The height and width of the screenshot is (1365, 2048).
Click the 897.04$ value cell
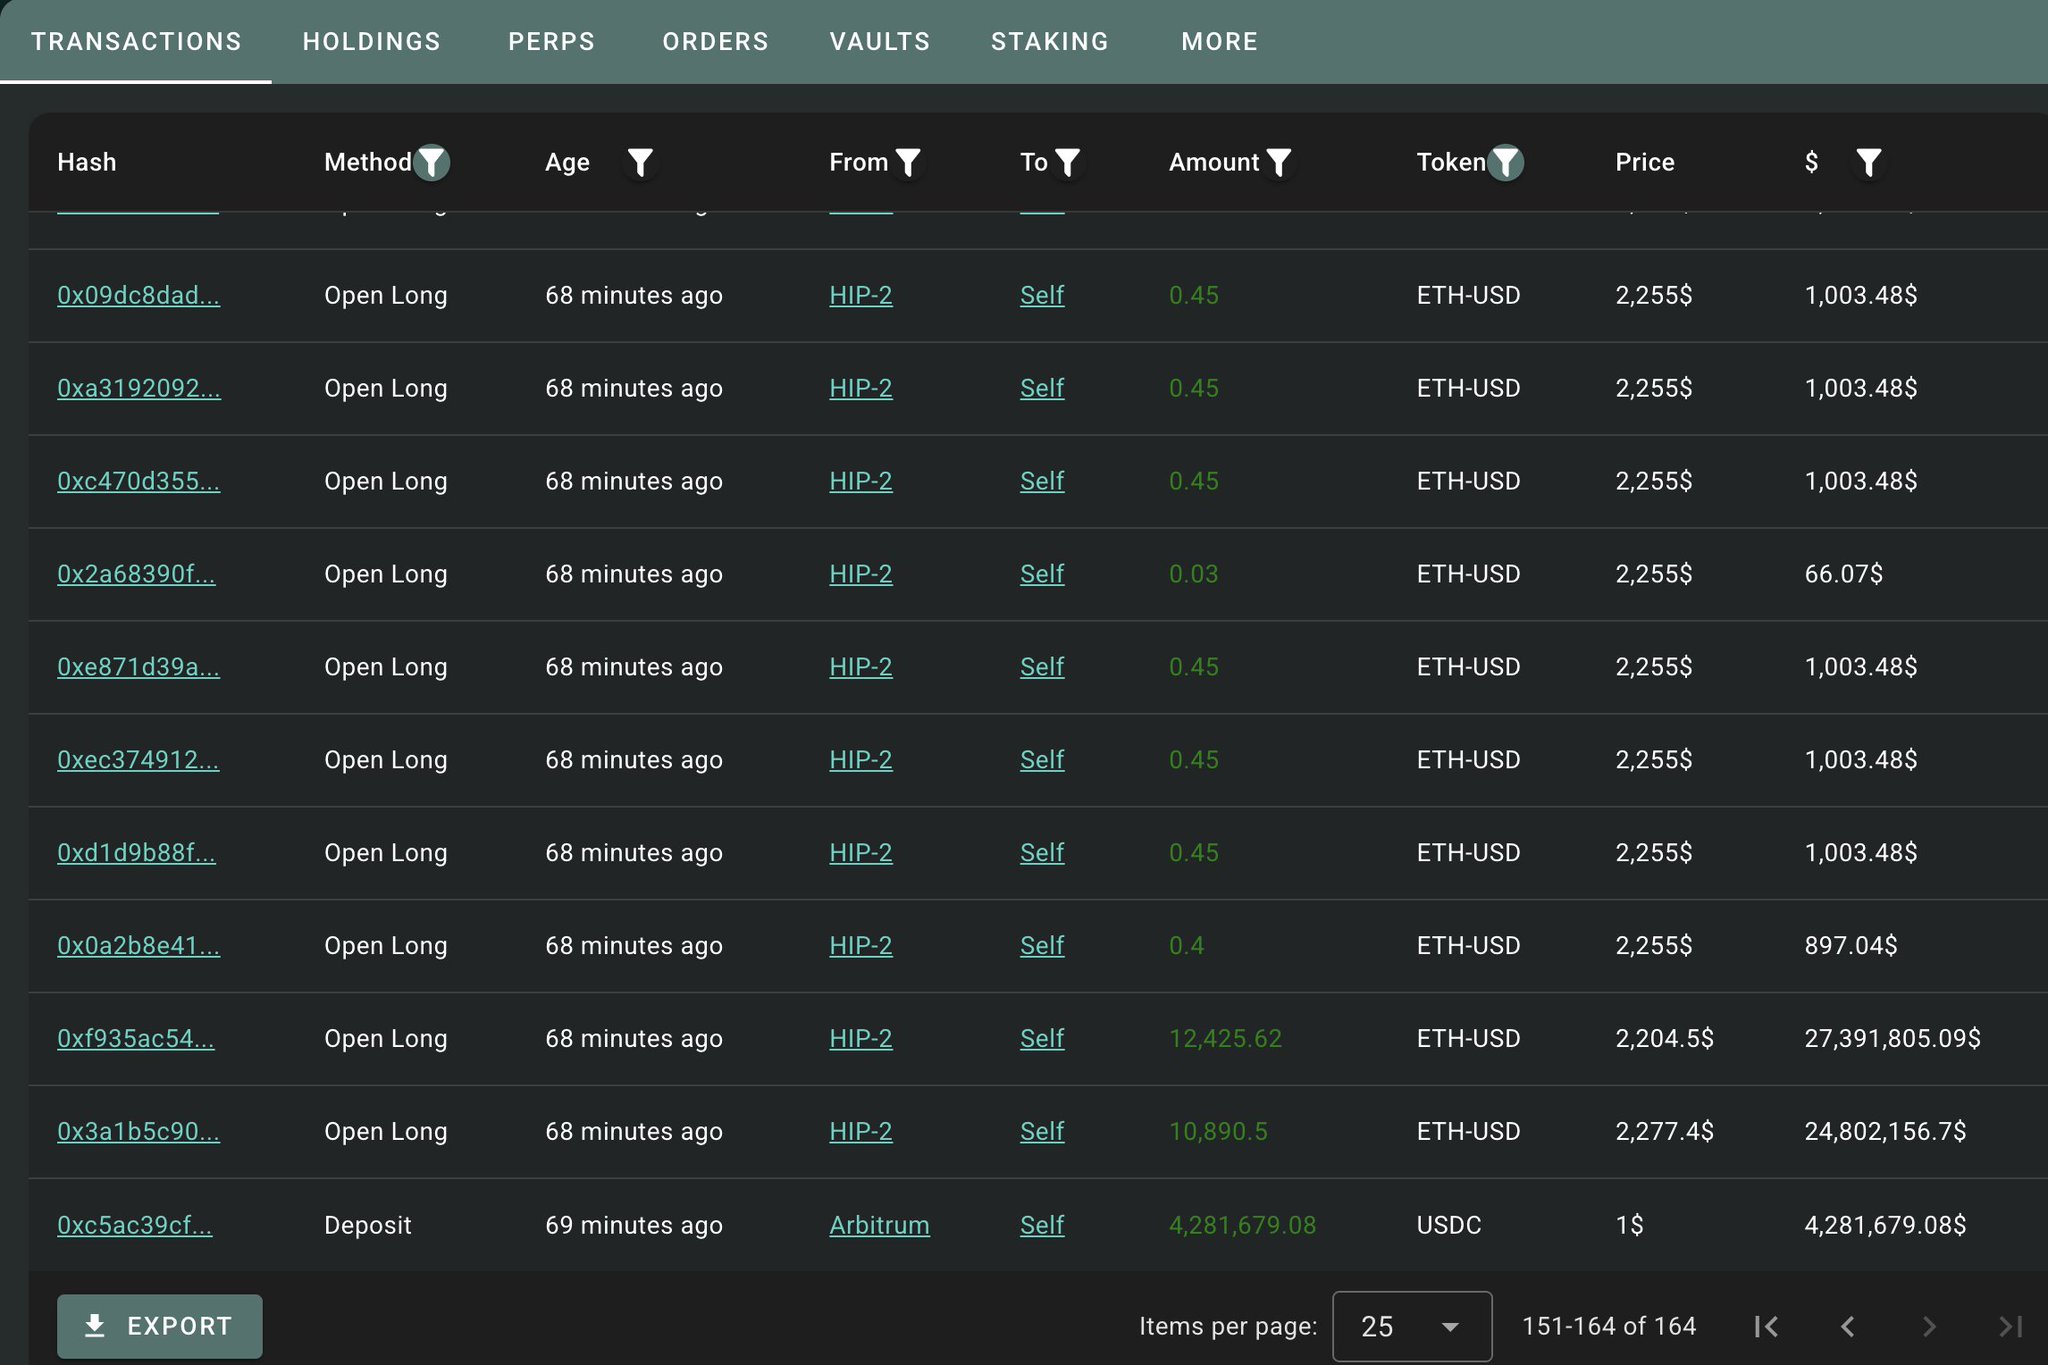coord(1851,946)
